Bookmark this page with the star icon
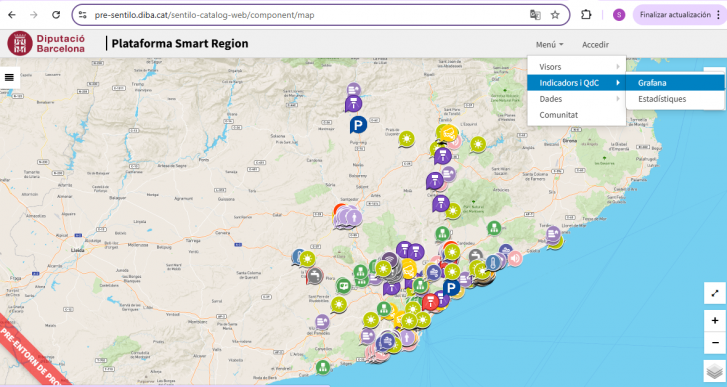This screenshot has height=387, width=727. pyautogui.click(x=555, y=15)
